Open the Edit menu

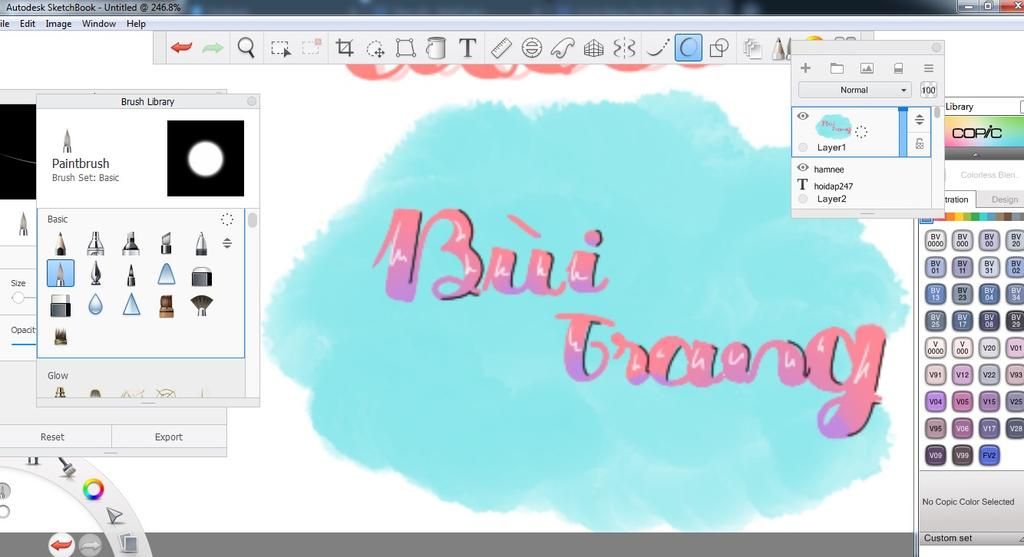point(27,24)
